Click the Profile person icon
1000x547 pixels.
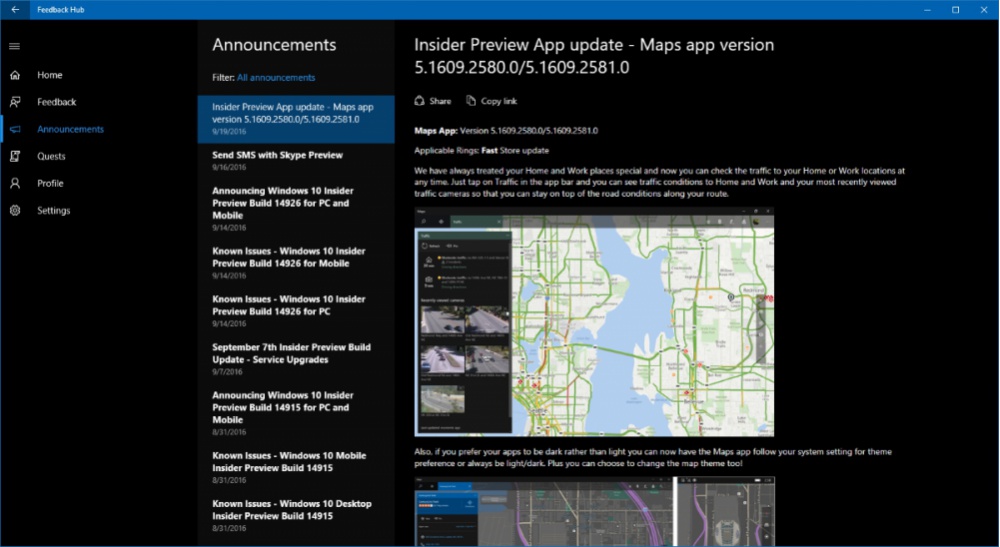pyautogui.click(x=15, y=184)
